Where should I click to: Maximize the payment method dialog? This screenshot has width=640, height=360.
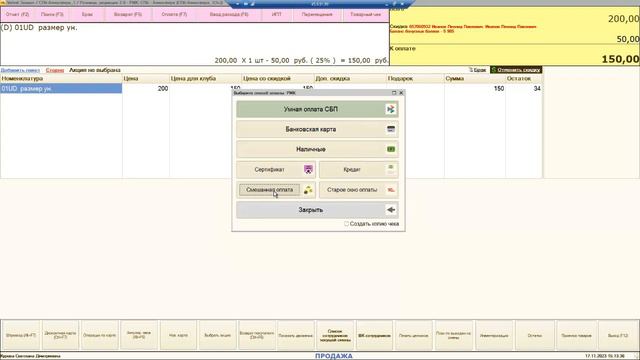pos(394,93)
